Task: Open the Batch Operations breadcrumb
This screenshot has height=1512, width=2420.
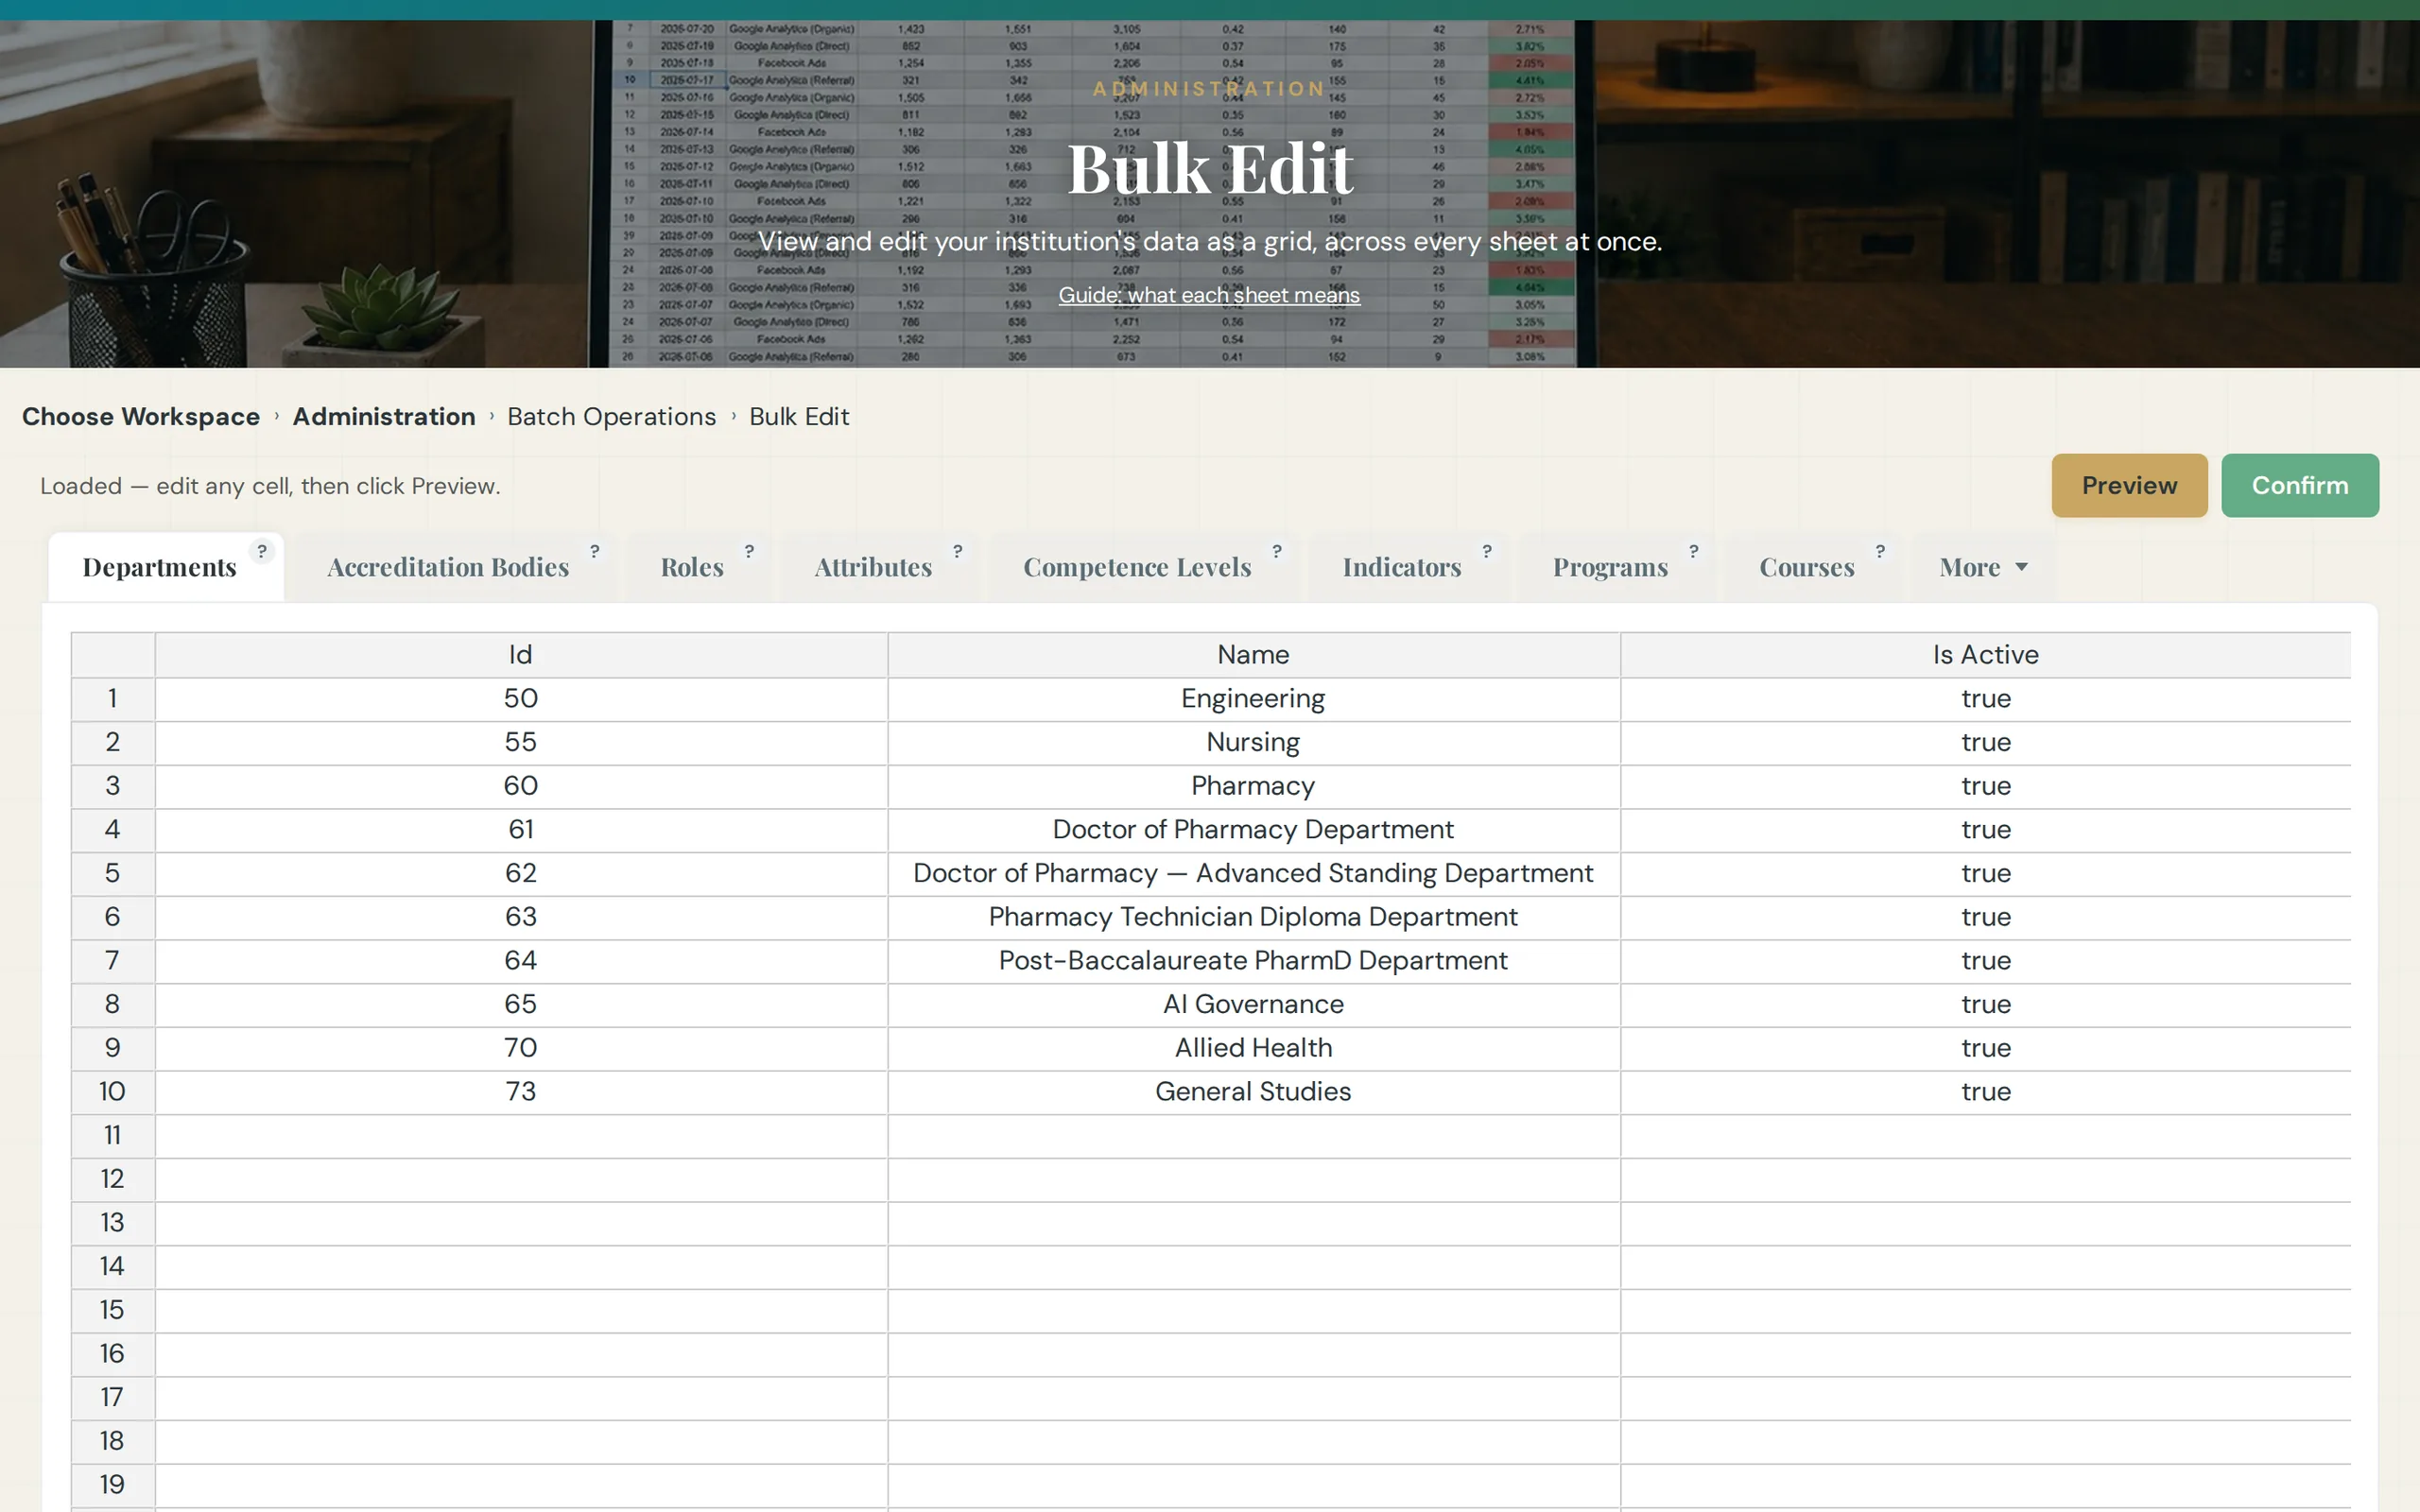Action: pos(611,417)
